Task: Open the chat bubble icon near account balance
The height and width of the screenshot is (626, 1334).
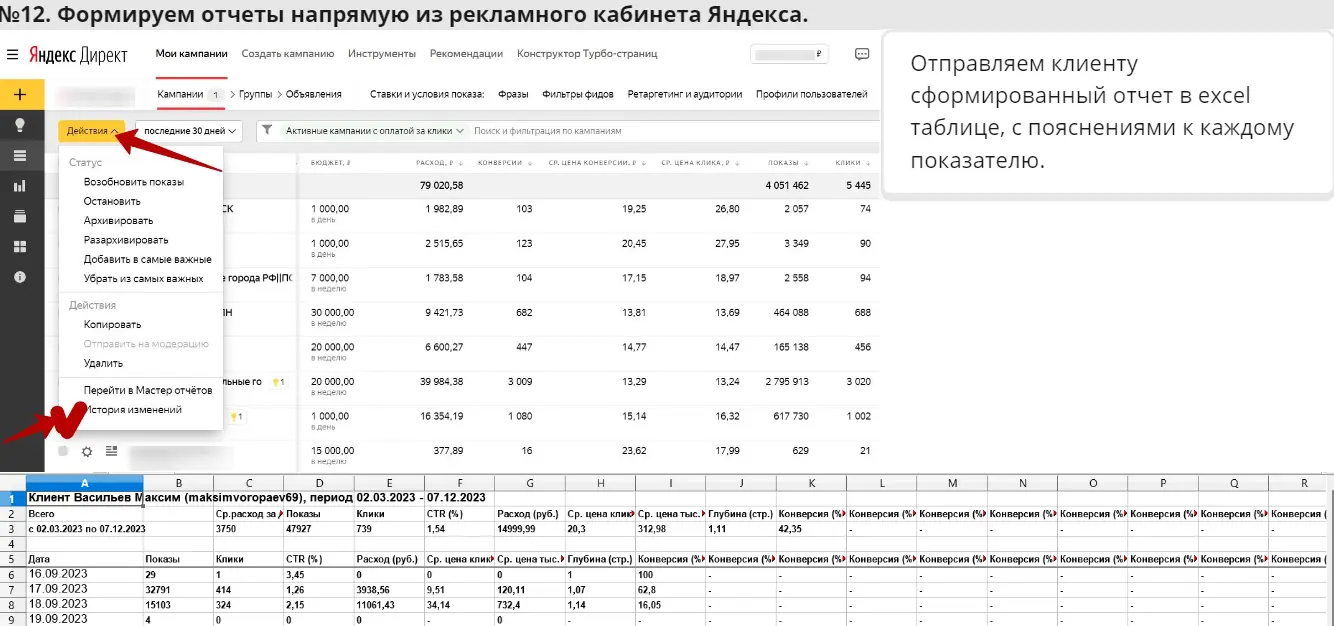Action: pyautogui.click(x=861, y=54)
